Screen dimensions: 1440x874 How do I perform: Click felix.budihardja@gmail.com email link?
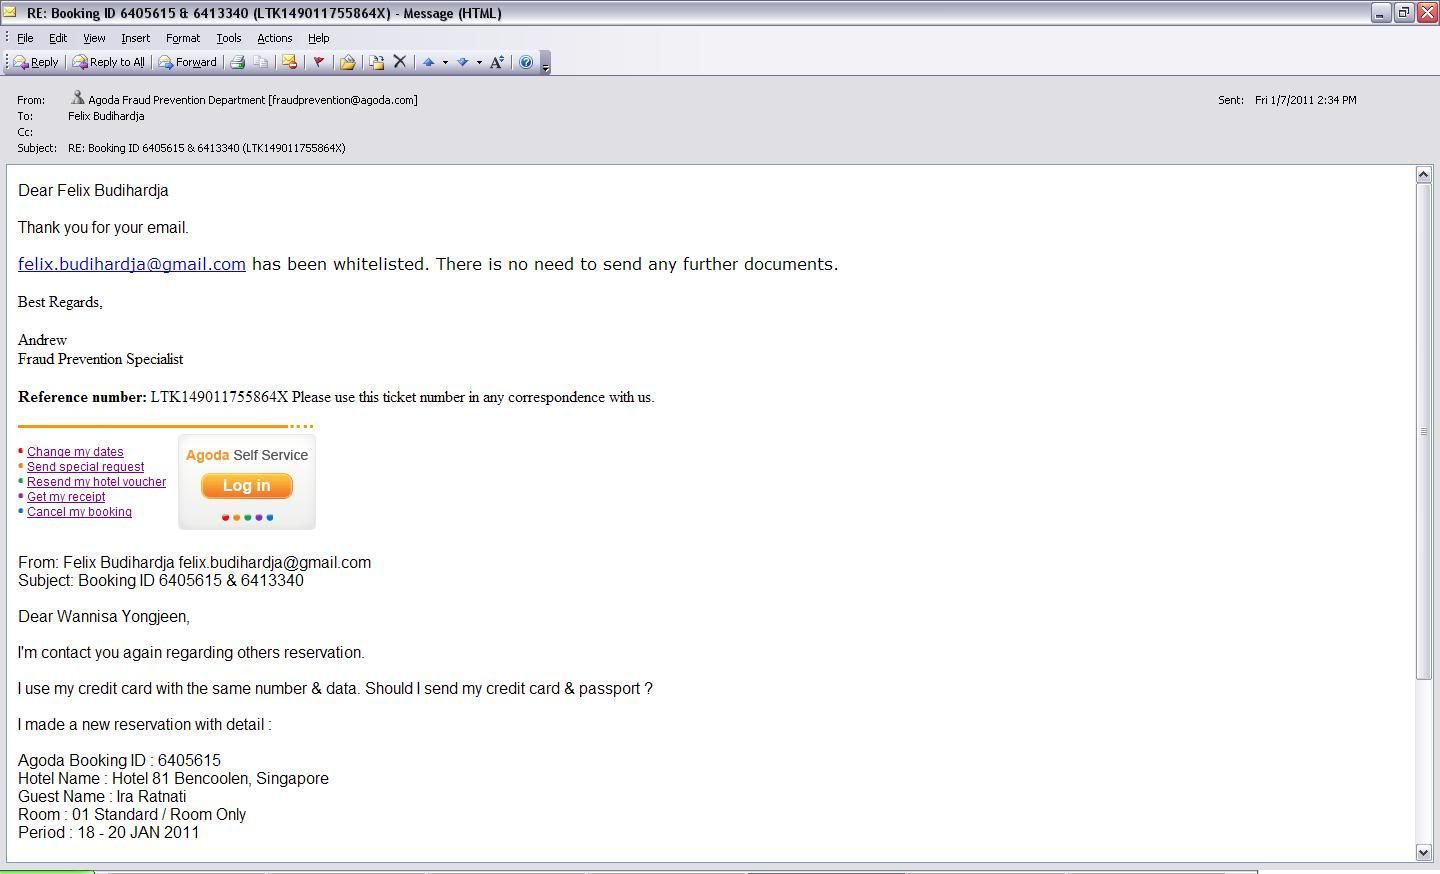tap(132, 264)
